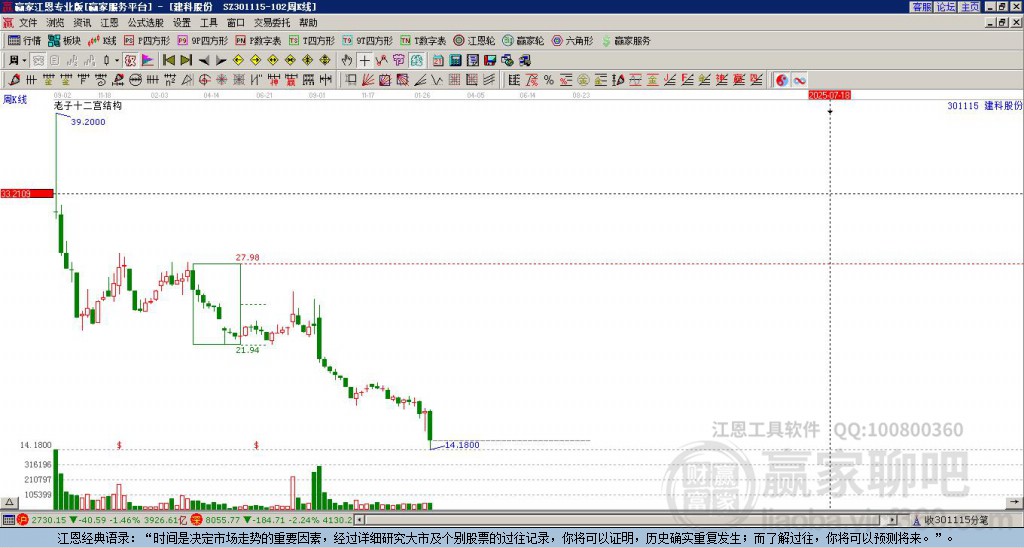Viewport: 1024px width, 548px height.
Task: Open the 帮助 menu
Action: (x=308, y=23)
